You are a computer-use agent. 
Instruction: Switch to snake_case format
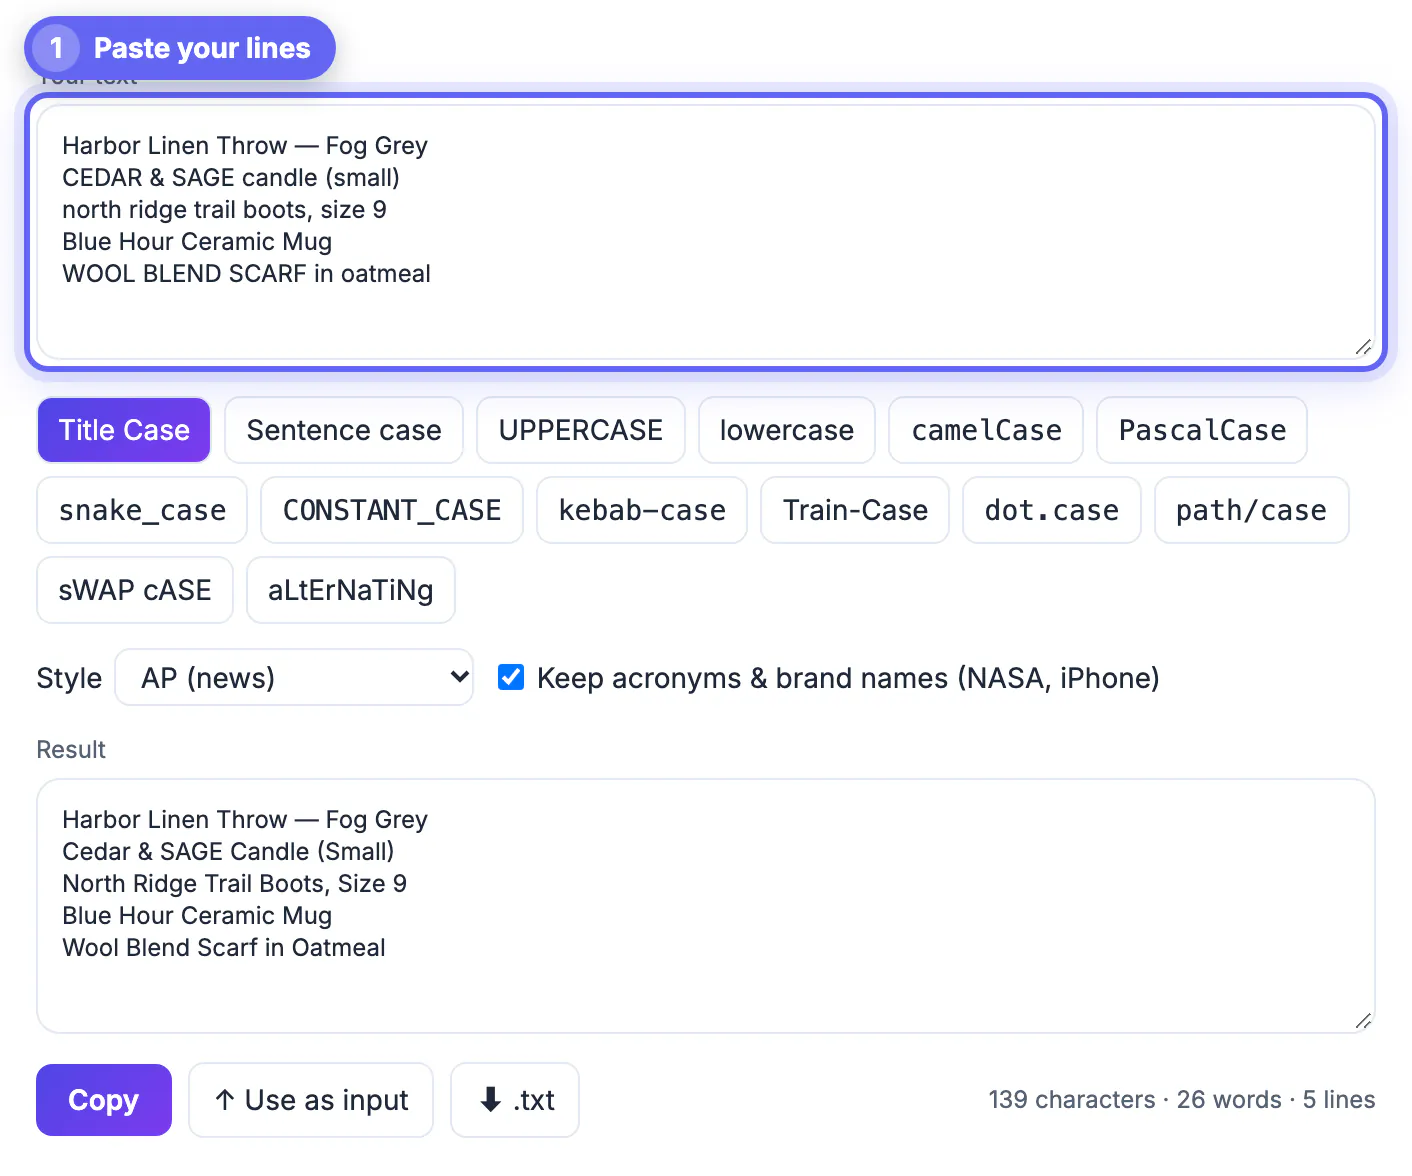(142, 510)
